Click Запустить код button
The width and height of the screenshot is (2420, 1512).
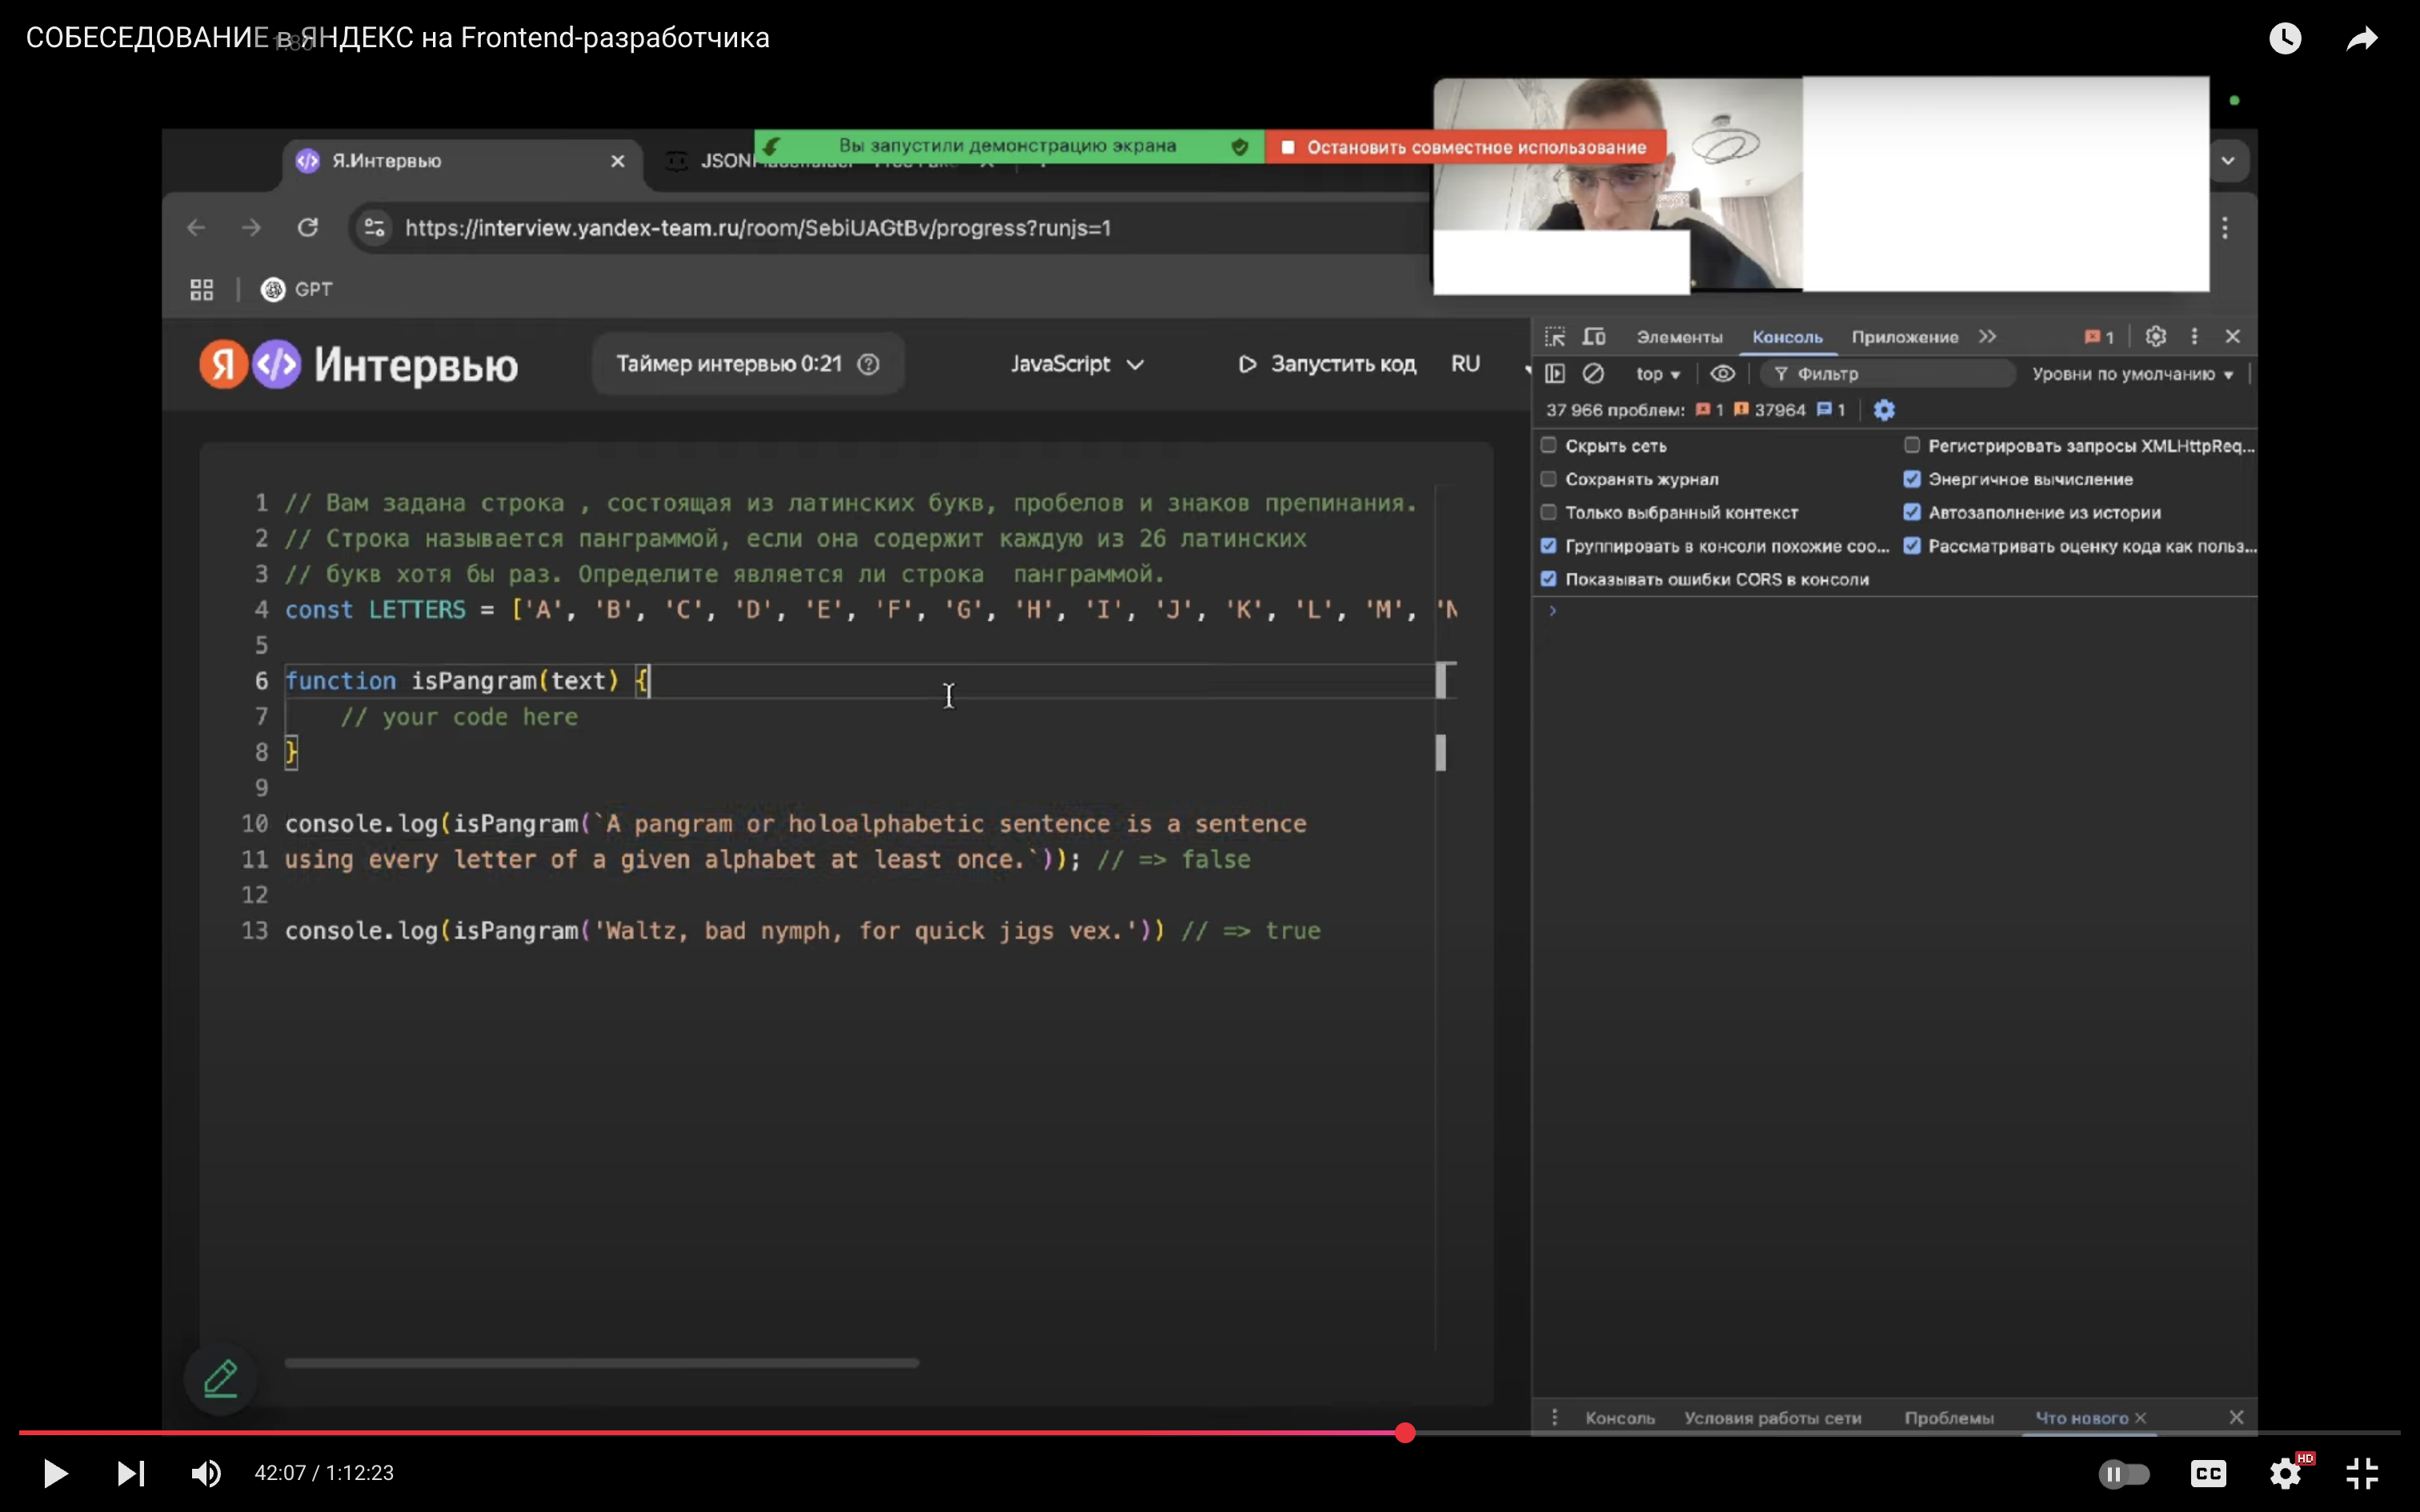point(1327,364)
